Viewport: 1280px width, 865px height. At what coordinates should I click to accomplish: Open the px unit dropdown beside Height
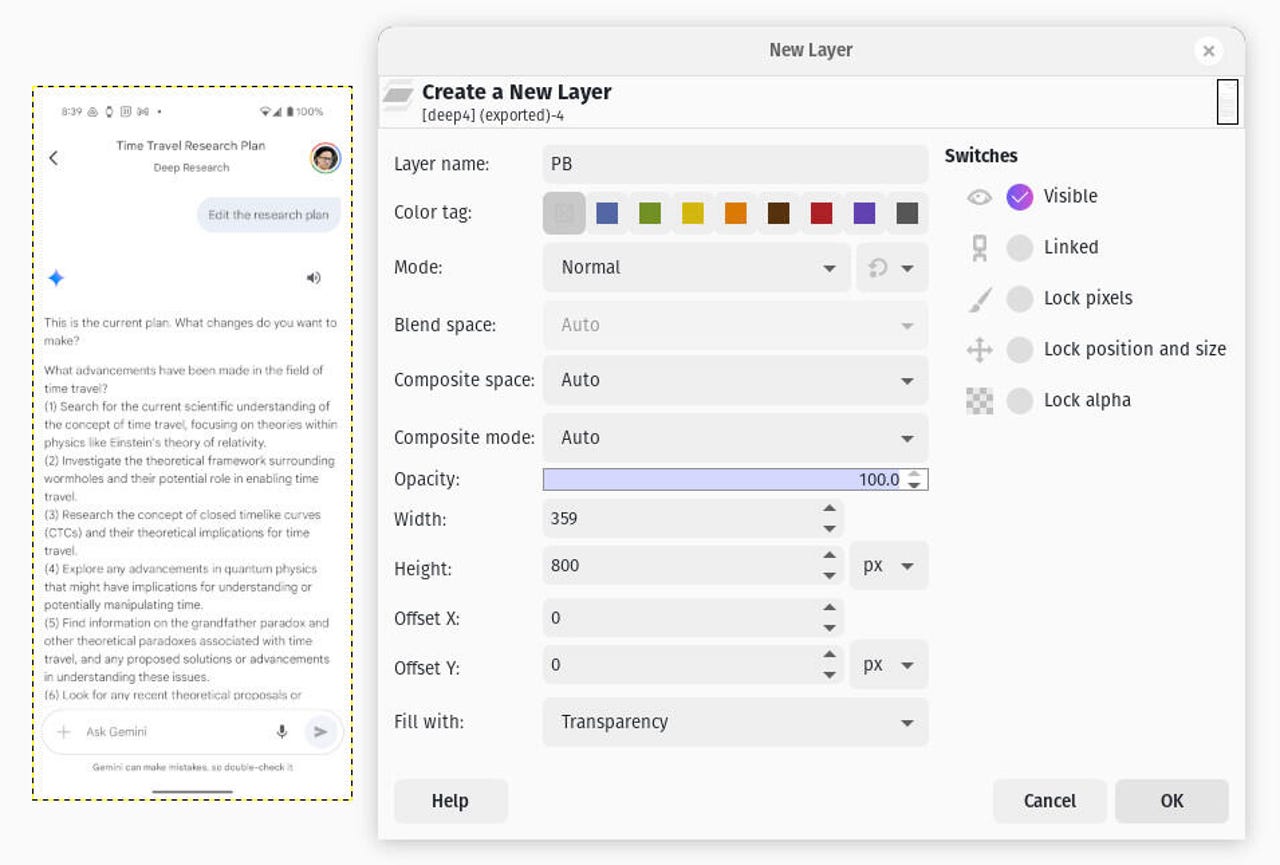coord(889,566)
